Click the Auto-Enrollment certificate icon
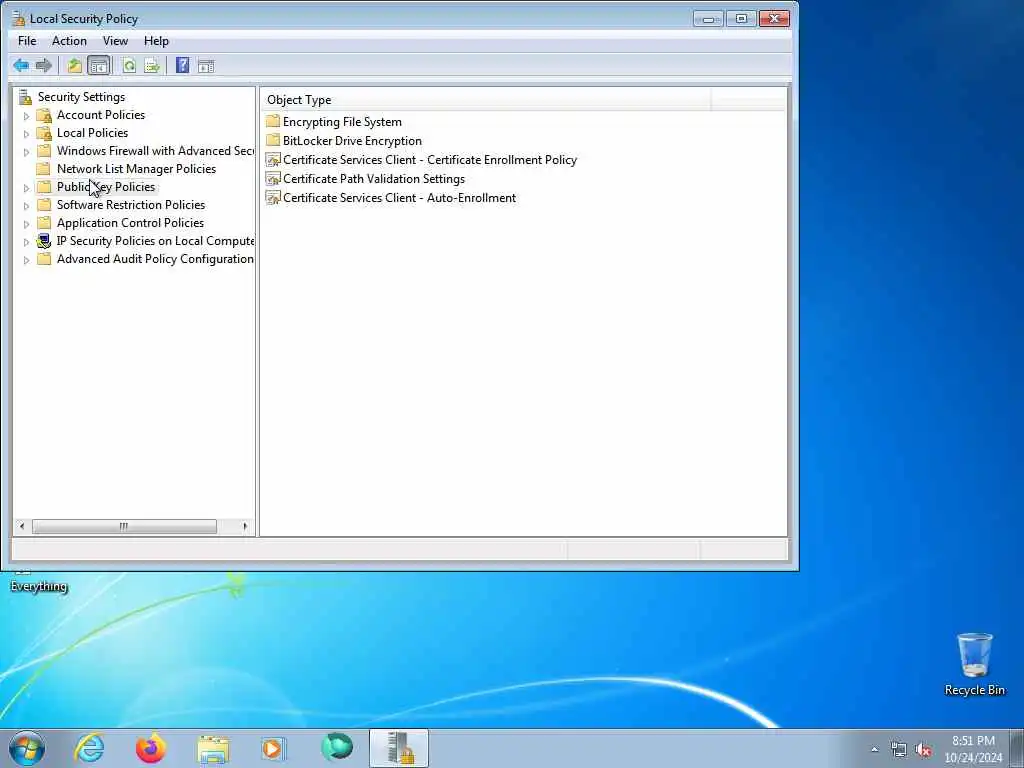 [x=273, y=197]
